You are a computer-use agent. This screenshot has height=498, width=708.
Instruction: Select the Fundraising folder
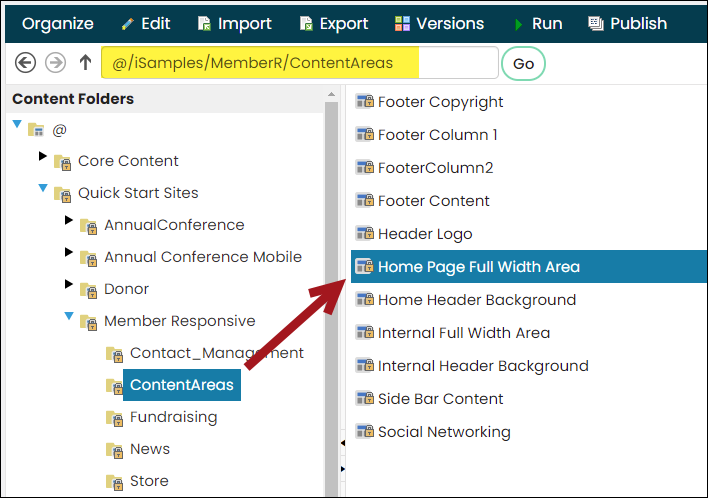[173, 417]
